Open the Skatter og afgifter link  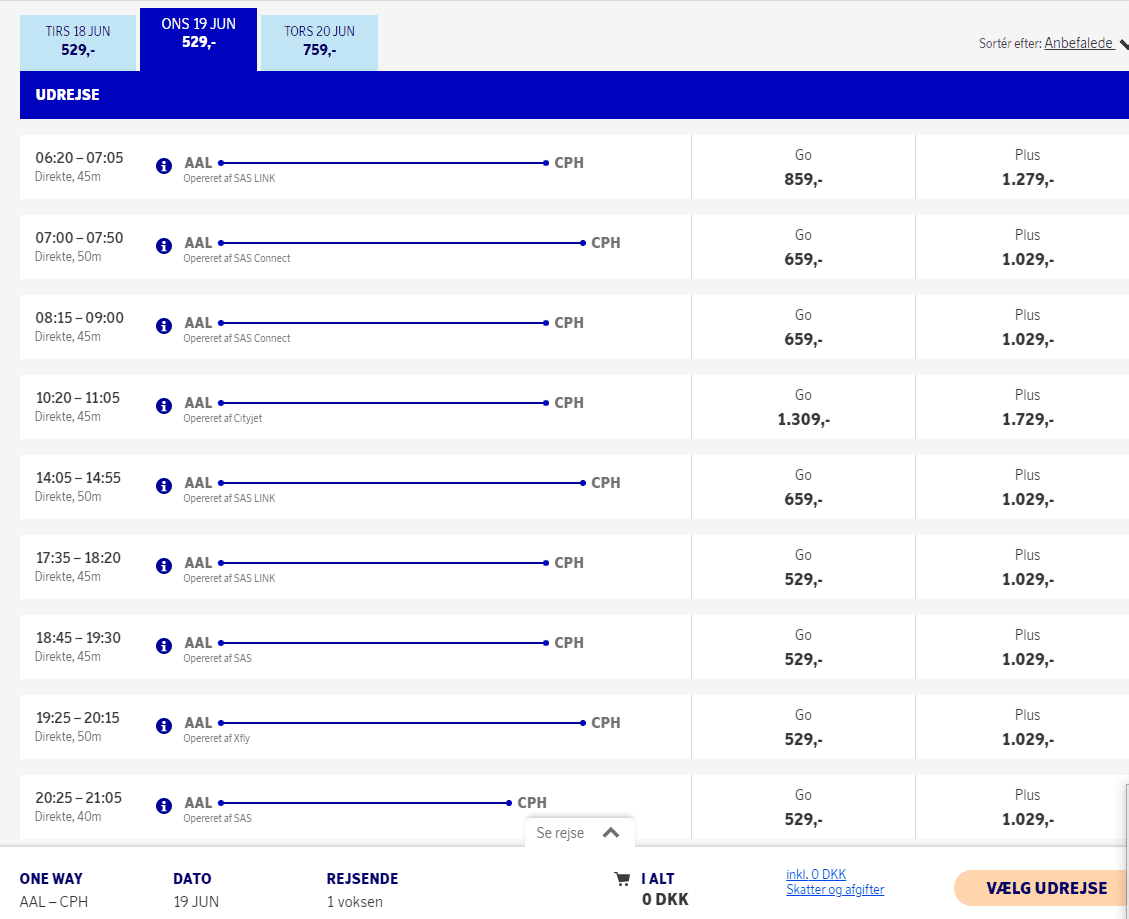pos(835,889)
